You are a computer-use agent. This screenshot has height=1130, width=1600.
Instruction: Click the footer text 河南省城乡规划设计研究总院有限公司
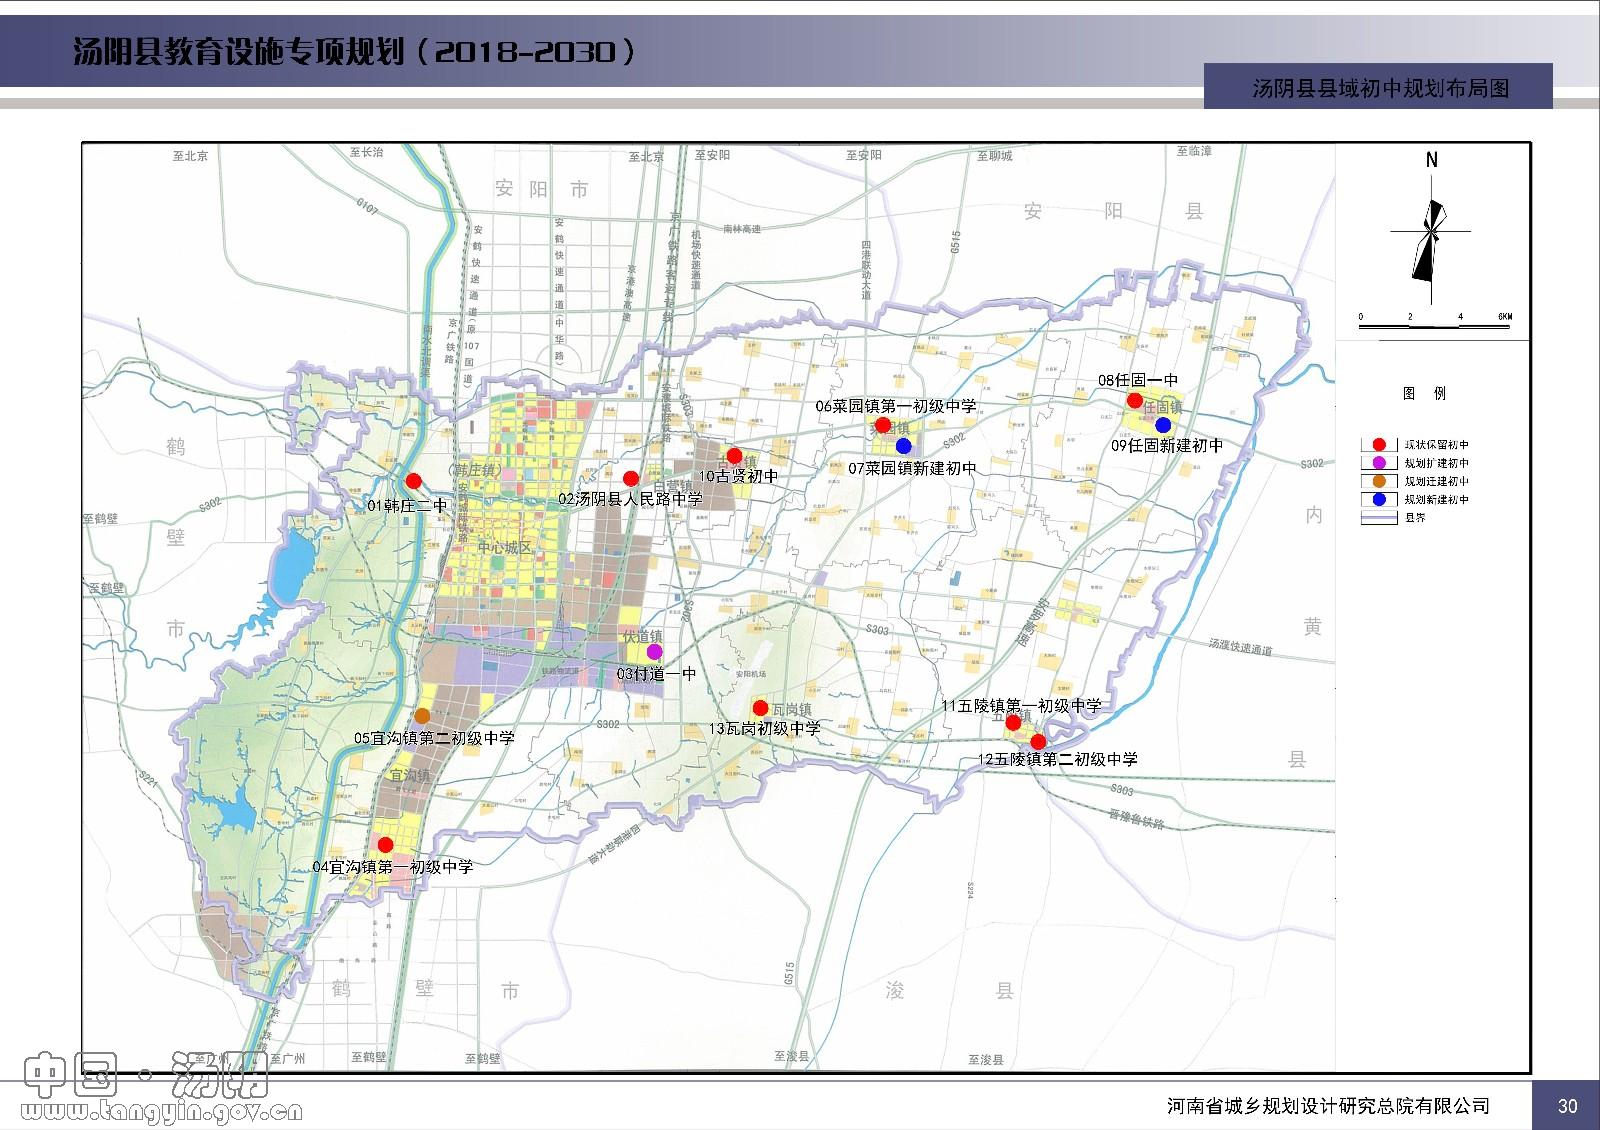tap(1328, 1105)
